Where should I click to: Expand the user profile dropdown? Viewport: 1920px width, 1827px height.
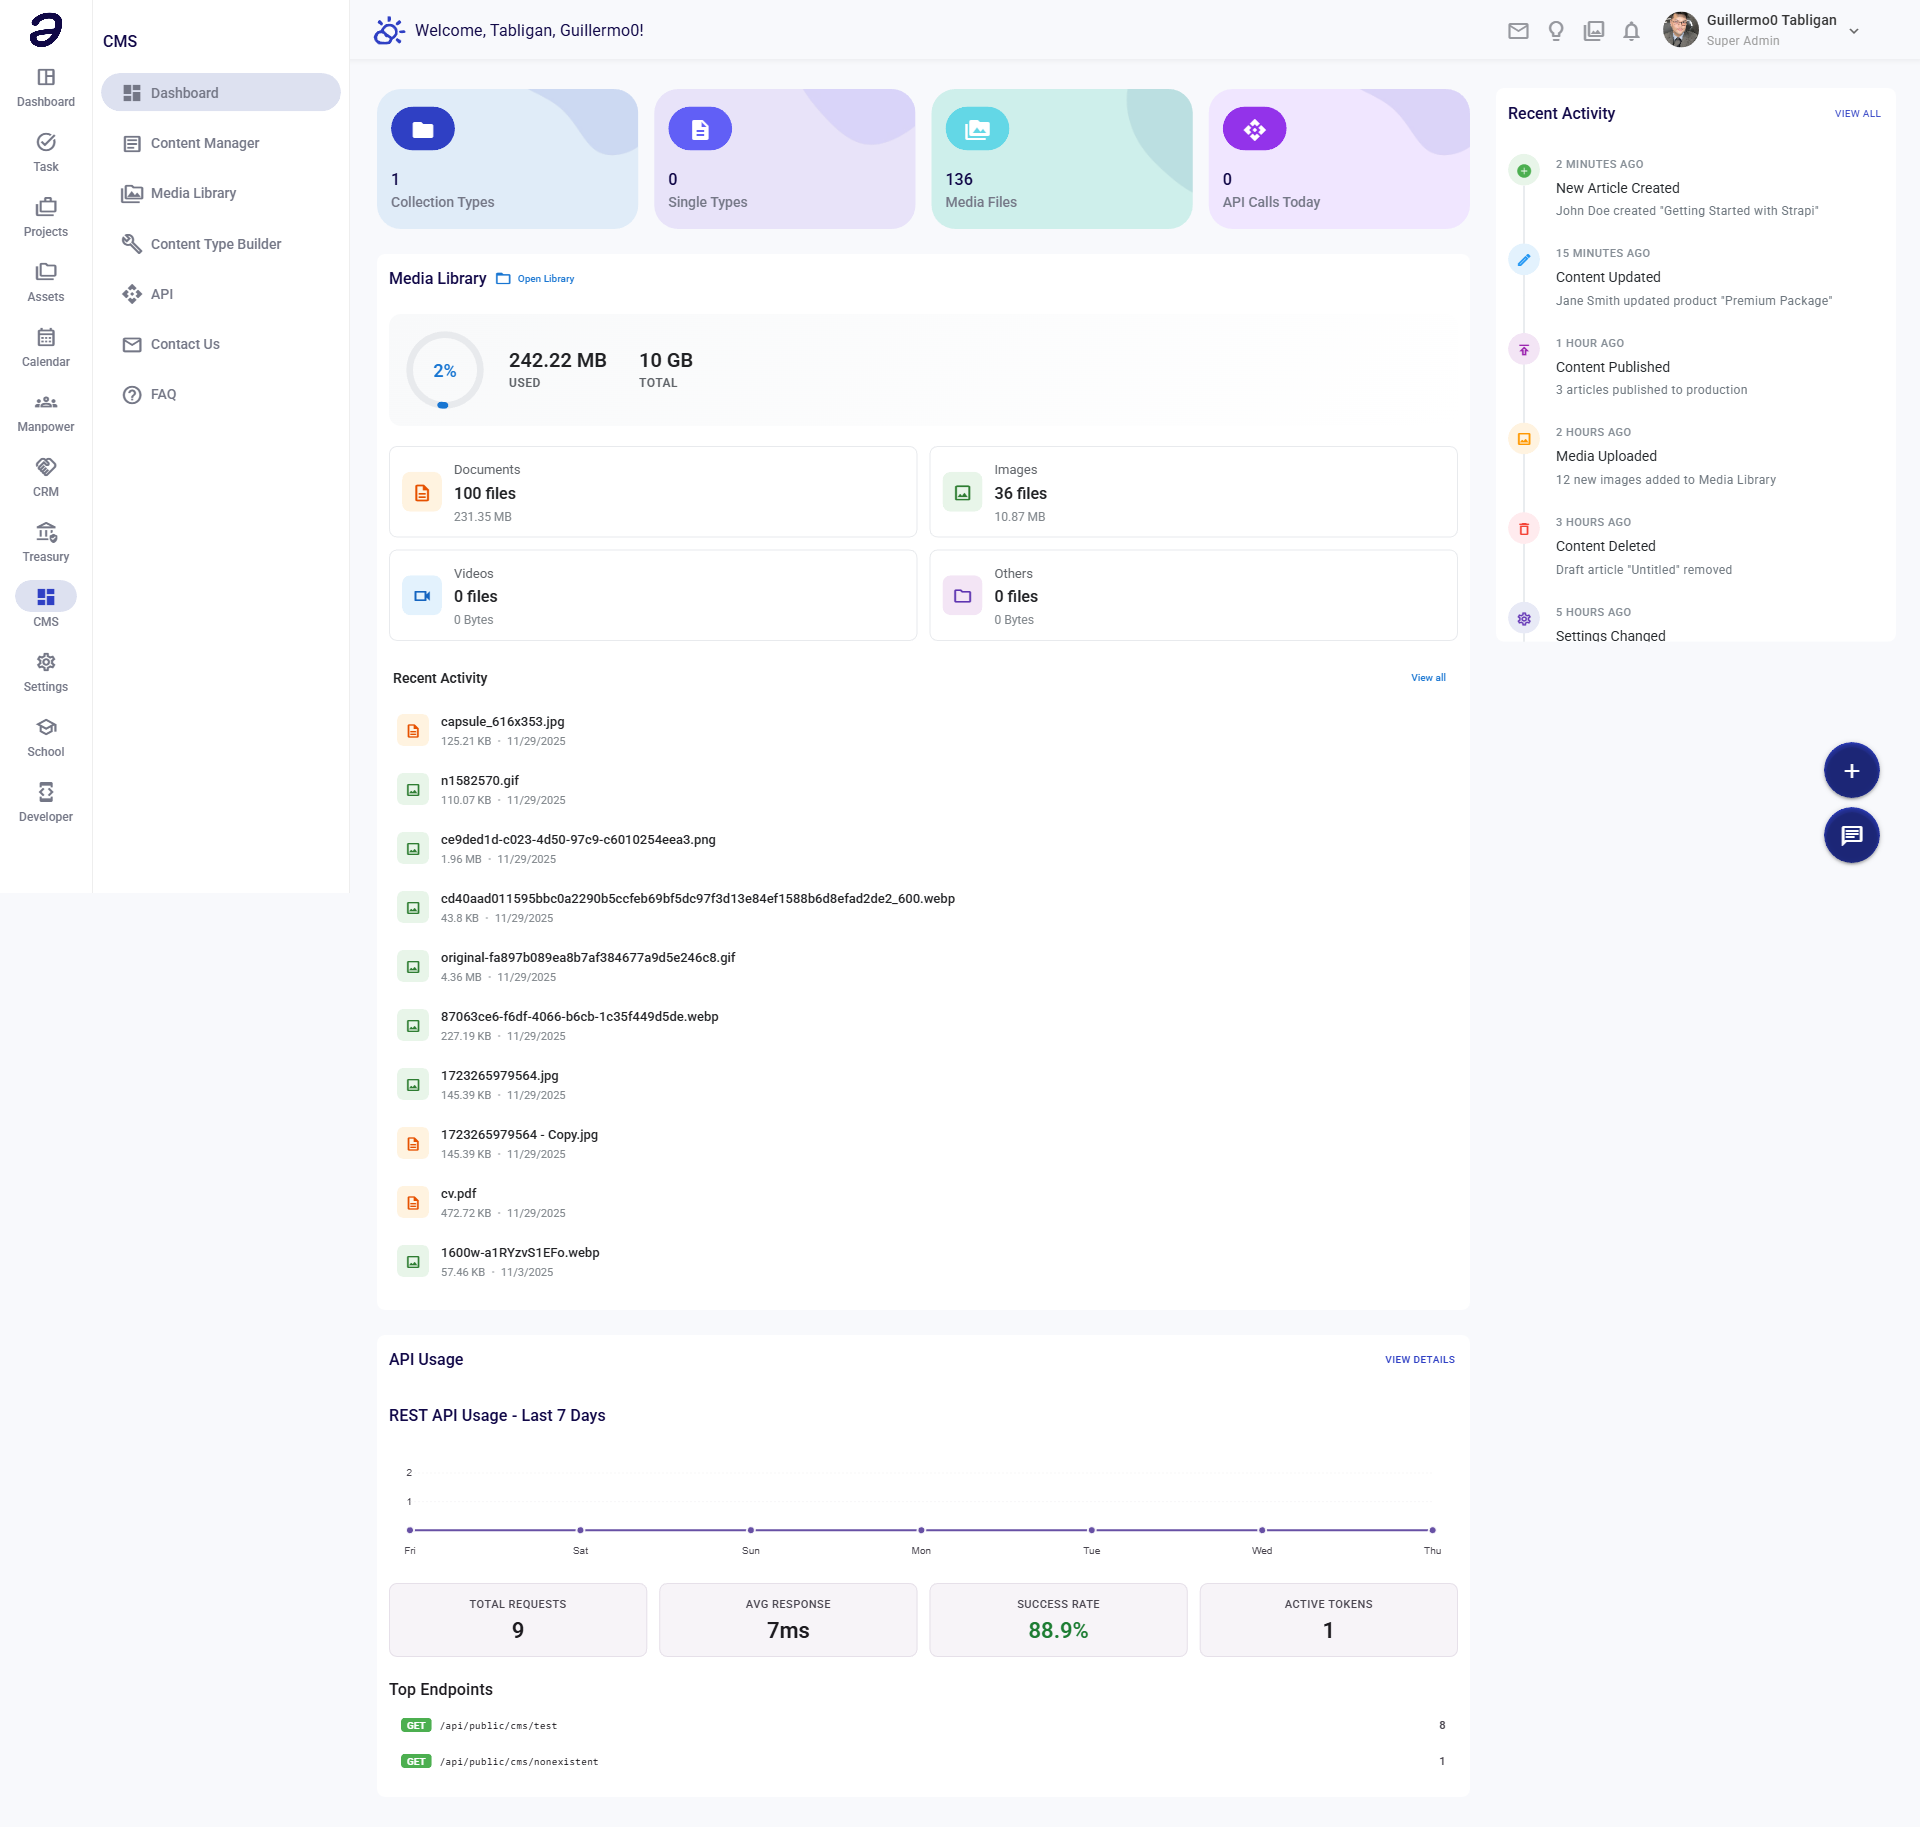[x=1855, y=31]
